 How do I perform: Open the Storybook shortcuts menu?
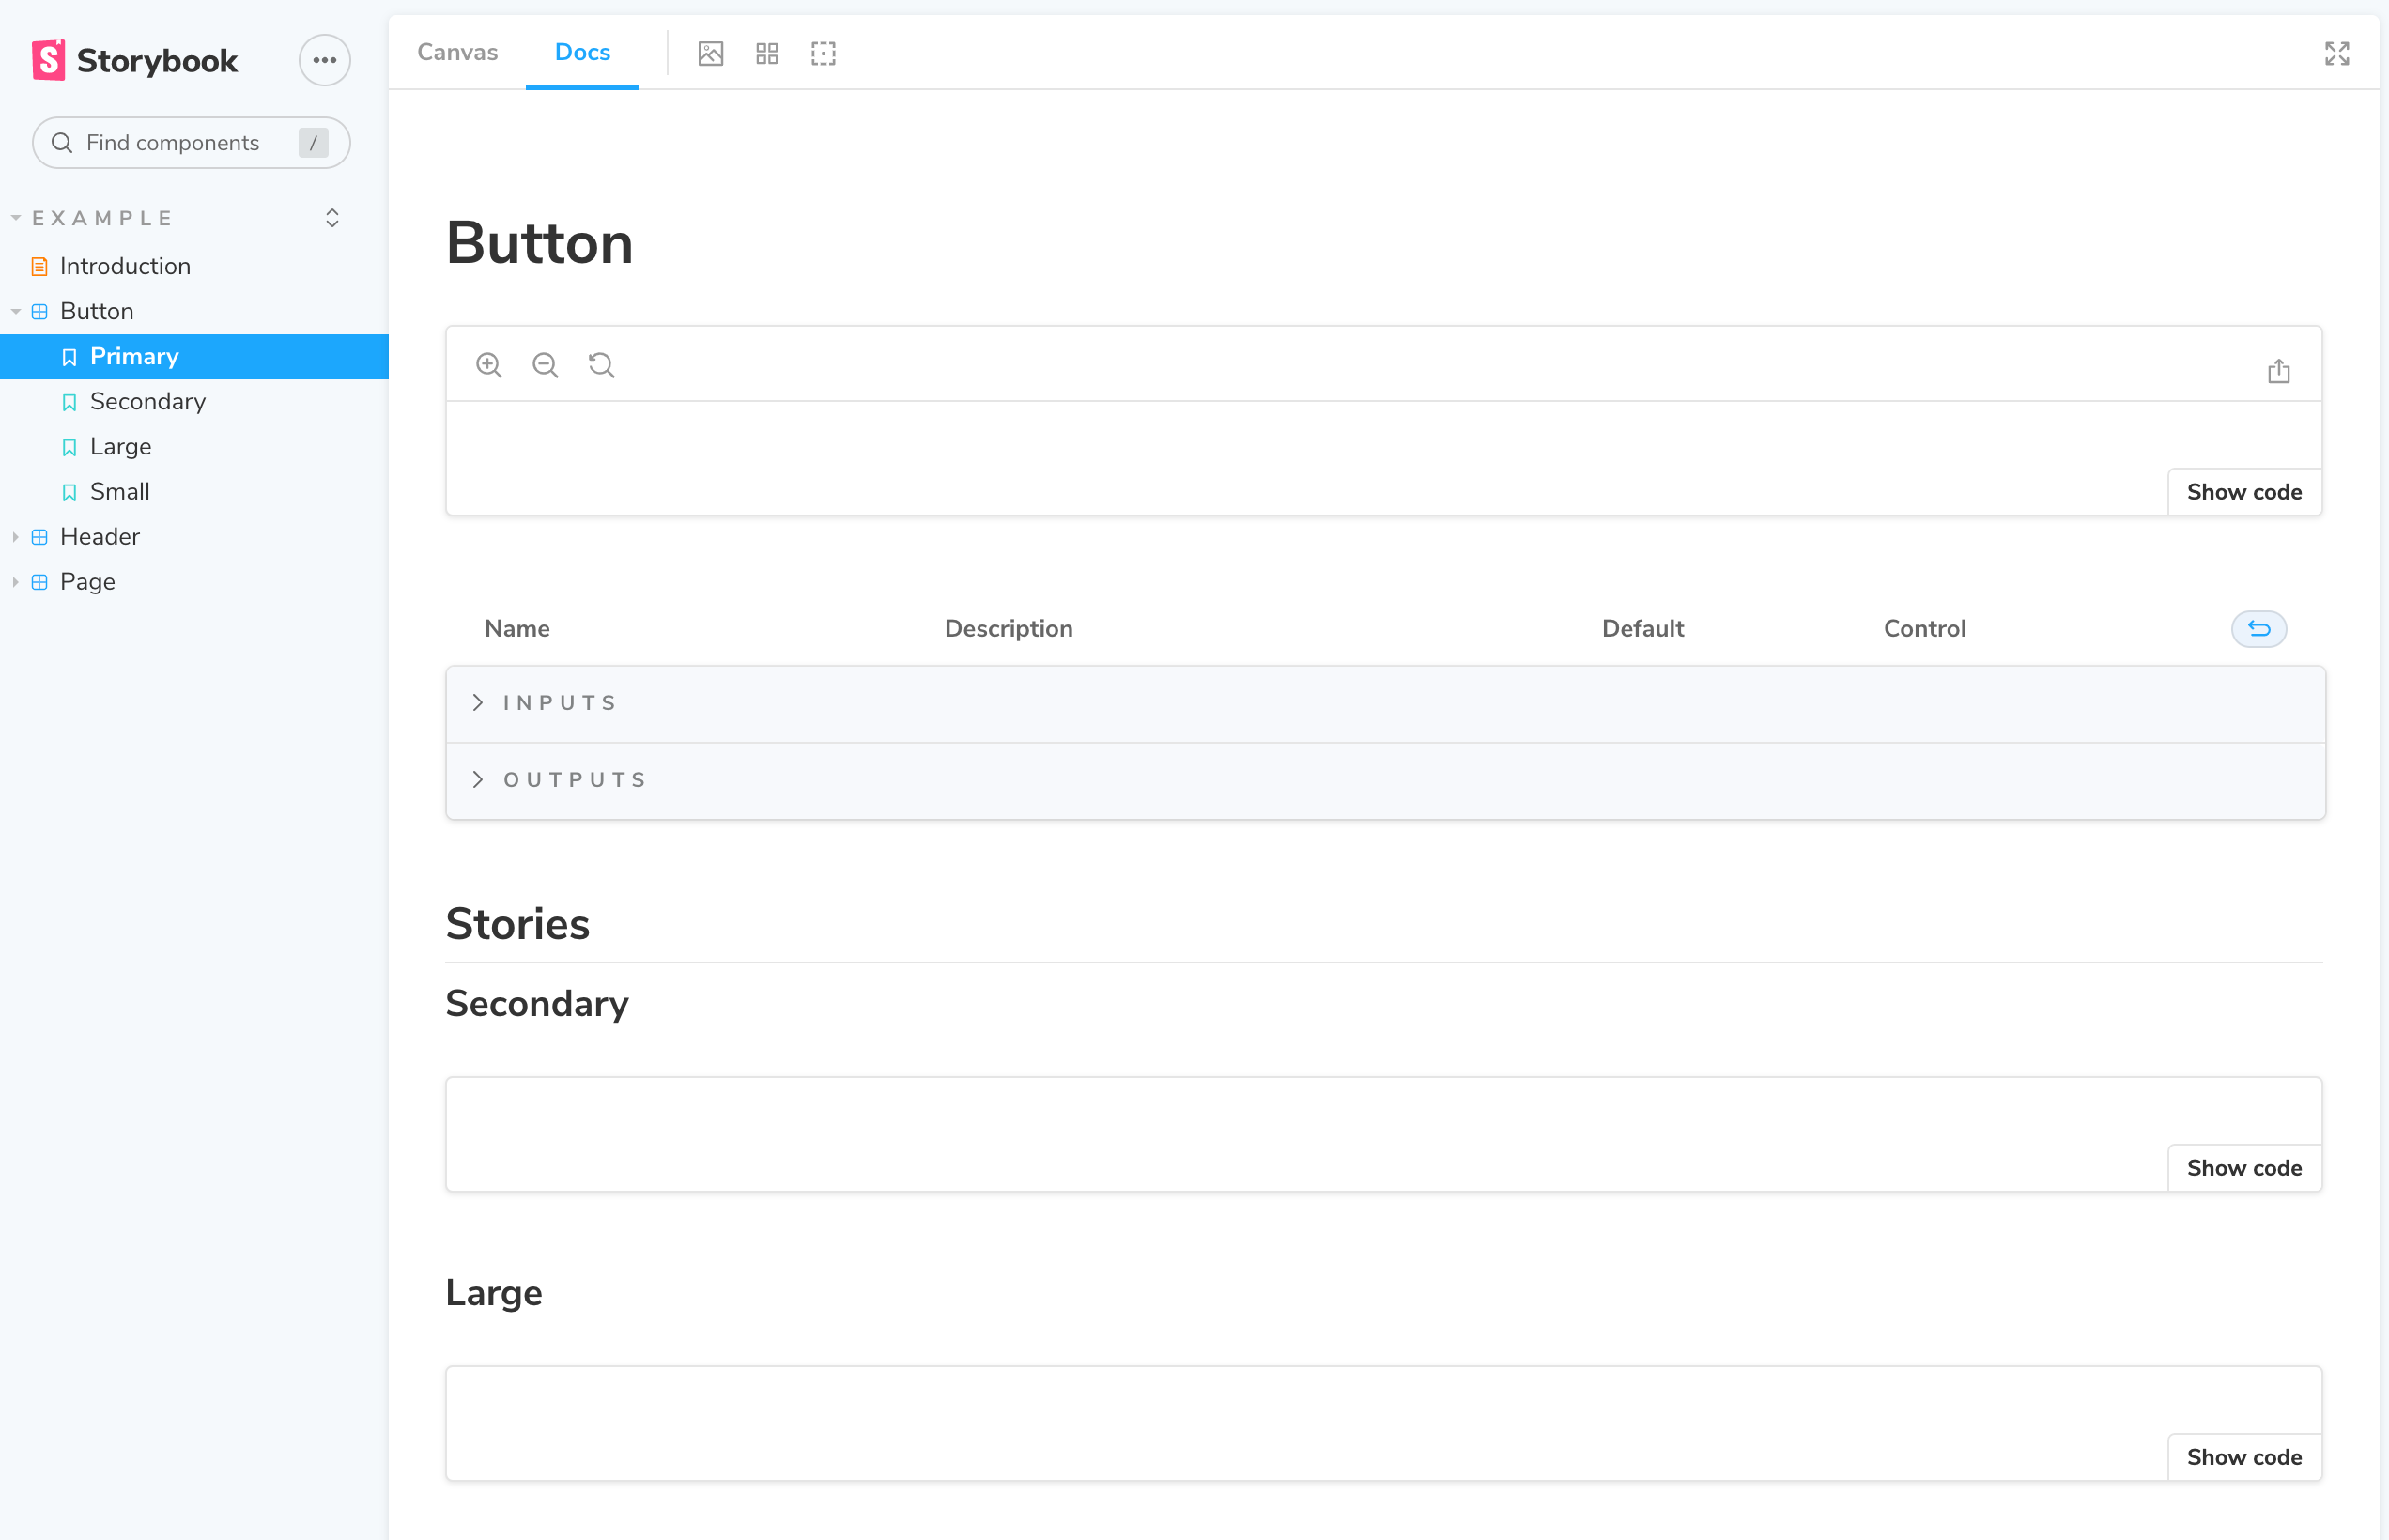[x=323, y=60]
